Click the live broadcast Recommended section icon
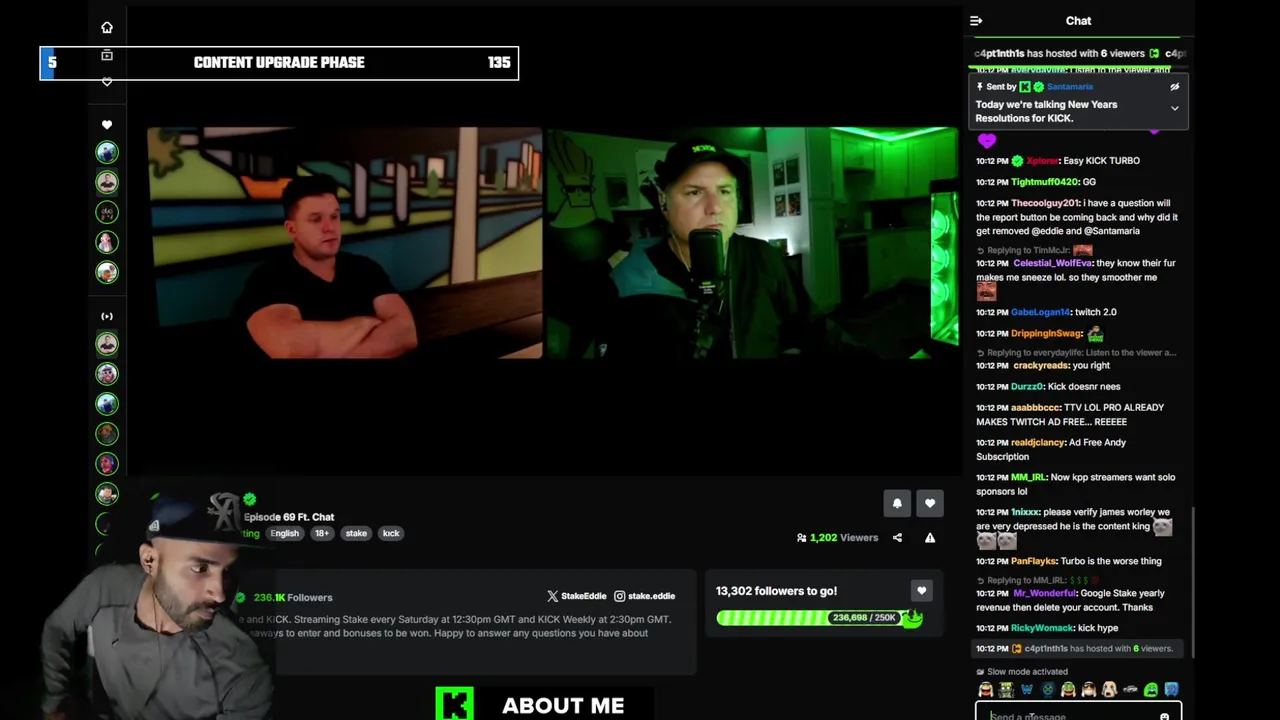 coord(107,316)
